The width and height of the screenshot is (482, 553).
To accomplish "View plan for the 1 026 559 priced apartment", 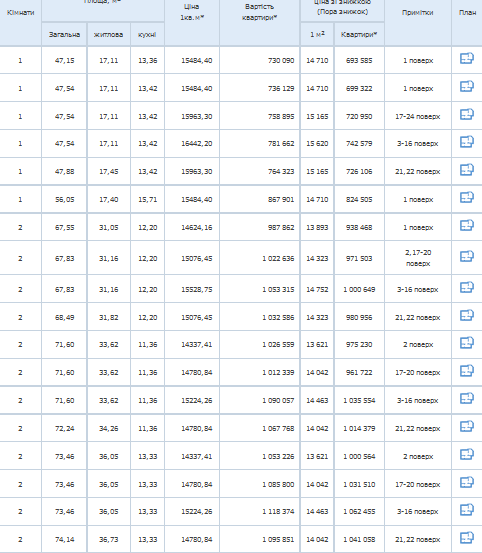I will pyautogui.click(x=466, y=342).
